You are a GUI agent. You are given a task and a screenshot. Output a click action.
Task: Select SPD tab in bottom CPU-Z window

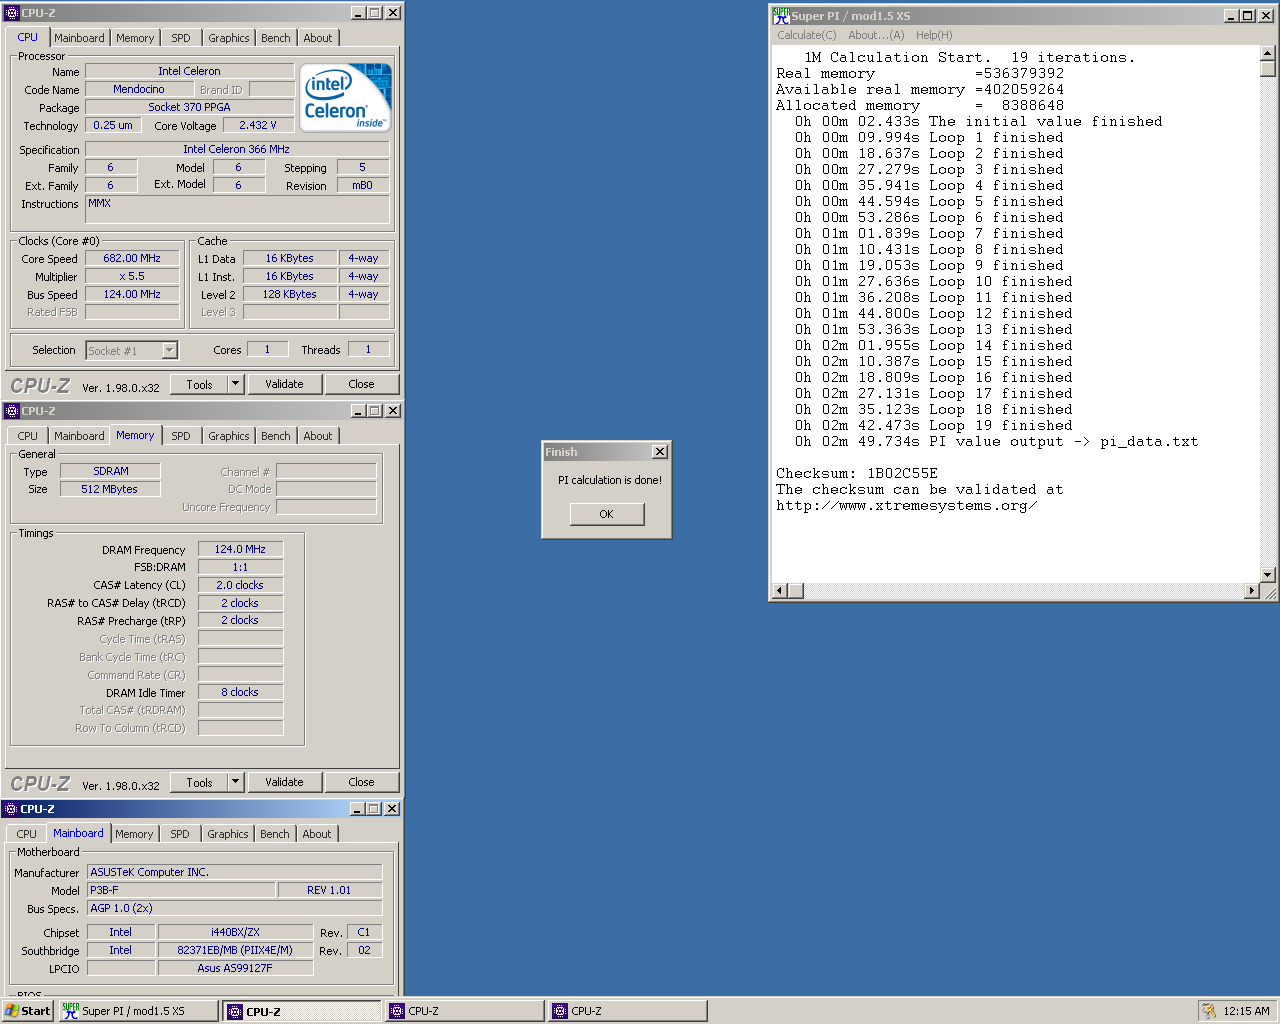click(180, 834)
